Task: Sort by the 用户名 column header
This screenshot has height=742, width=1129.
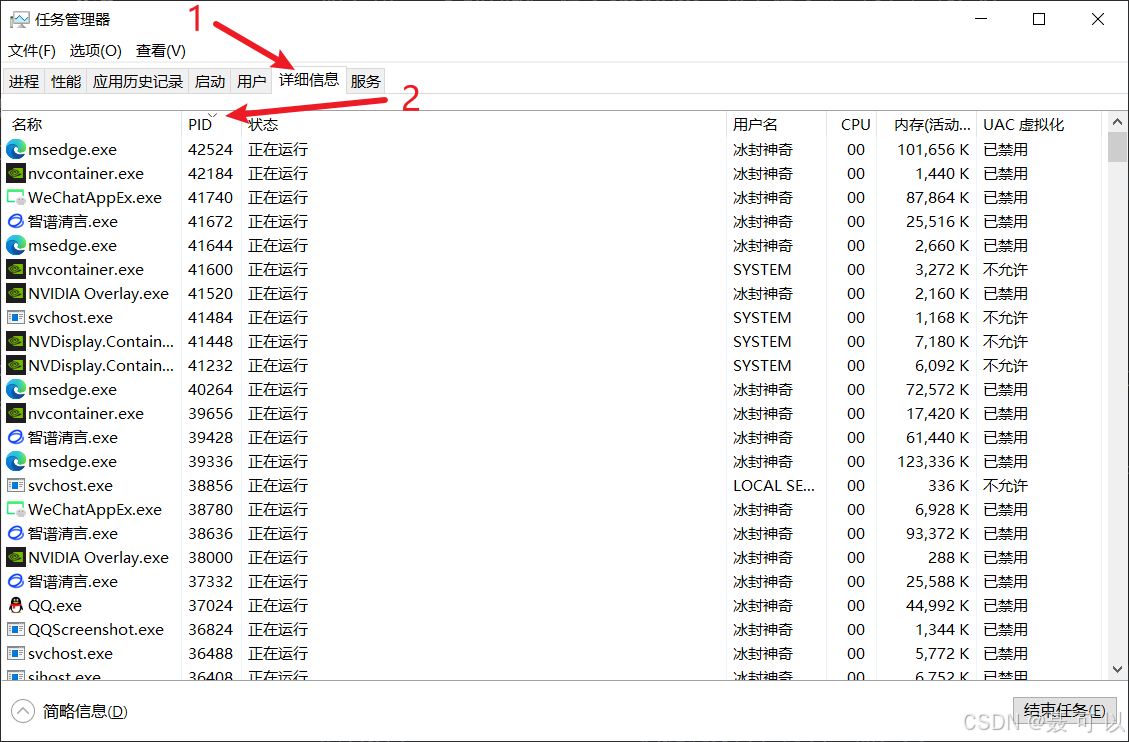Action: point(776,125)
